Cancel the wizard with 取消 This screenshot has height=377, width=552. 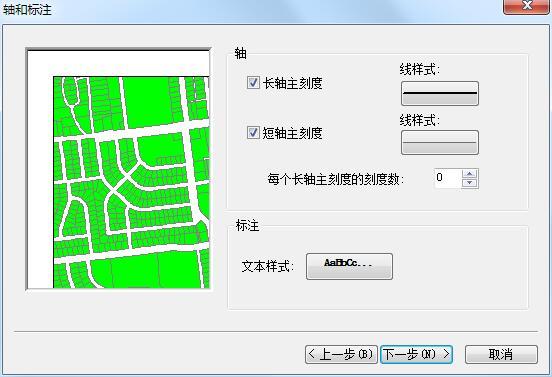(501, 354)
